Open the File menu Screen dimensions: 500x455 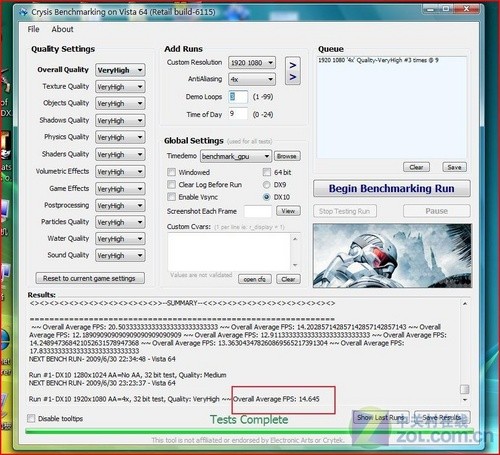tap(33, 29)
